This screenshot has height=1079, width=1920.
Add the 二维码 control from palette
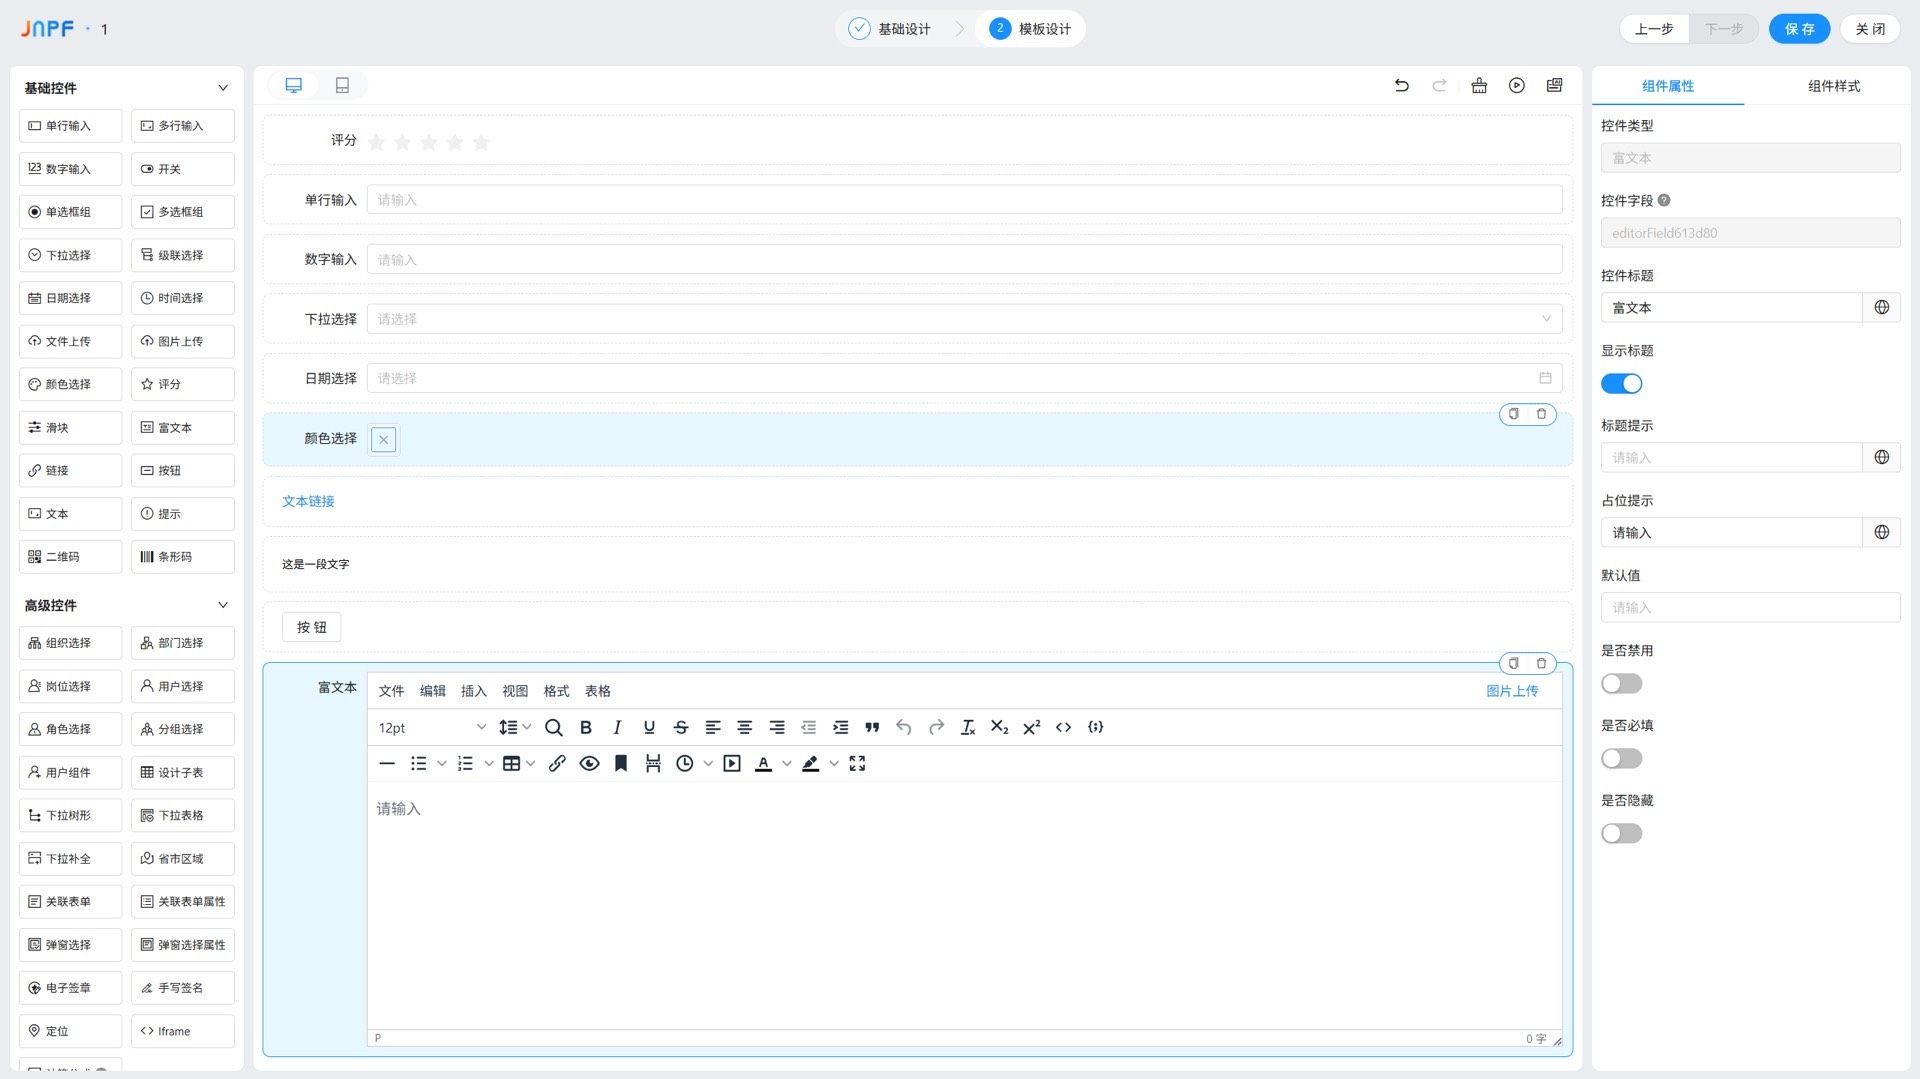click(x=70, y=557)
